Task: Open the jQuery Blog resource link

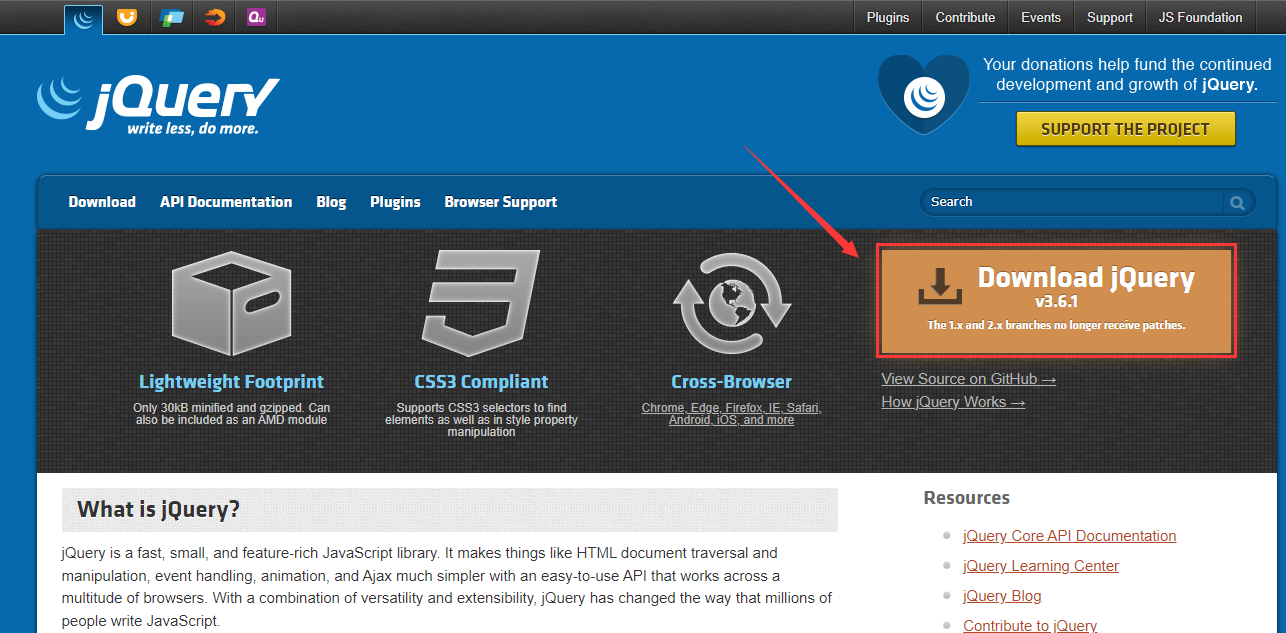Action: 1002,596
